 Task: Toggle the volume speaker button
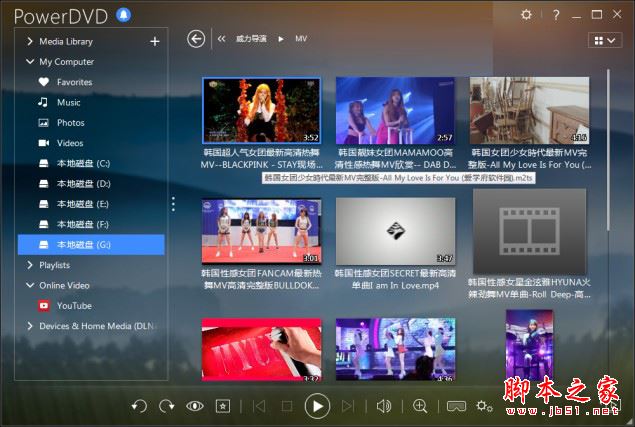pyautogui.click(x=384, y=406)
